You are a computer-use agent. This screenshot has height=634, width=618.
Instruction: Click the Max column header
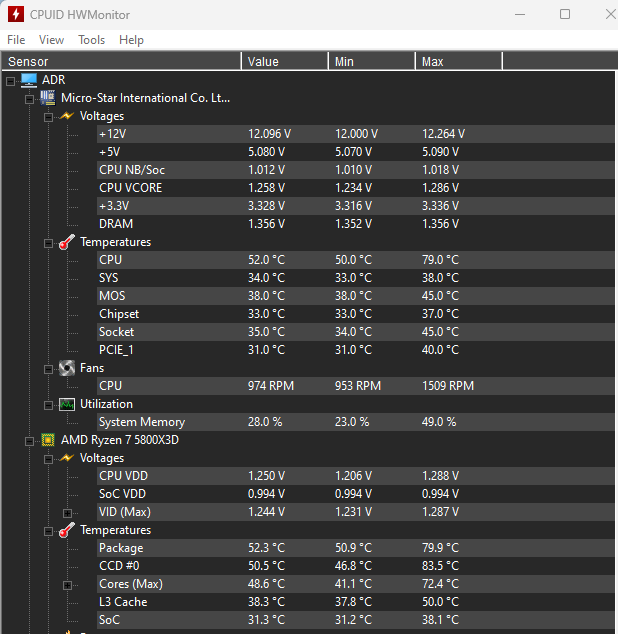(459, 61)
